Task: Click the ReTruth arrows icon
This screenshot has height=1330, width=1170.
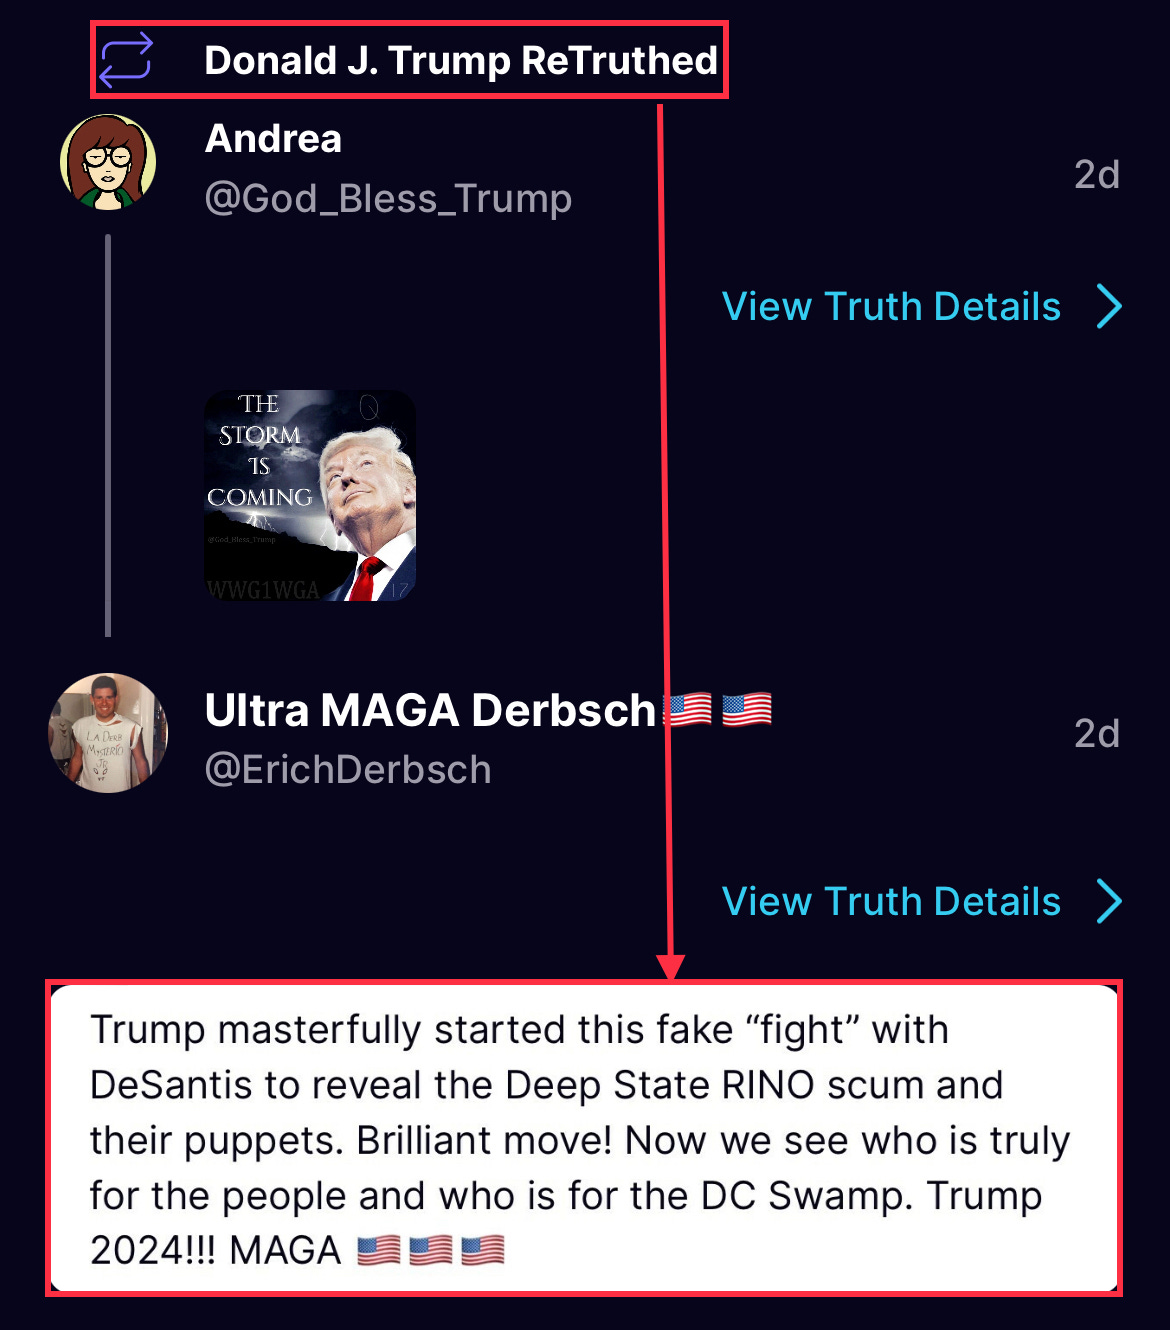Action: 126,60
